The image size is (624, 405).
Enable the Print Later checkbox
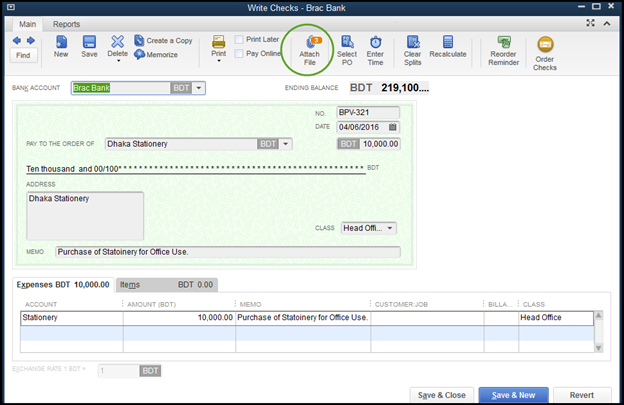click(x=239, y=40)
